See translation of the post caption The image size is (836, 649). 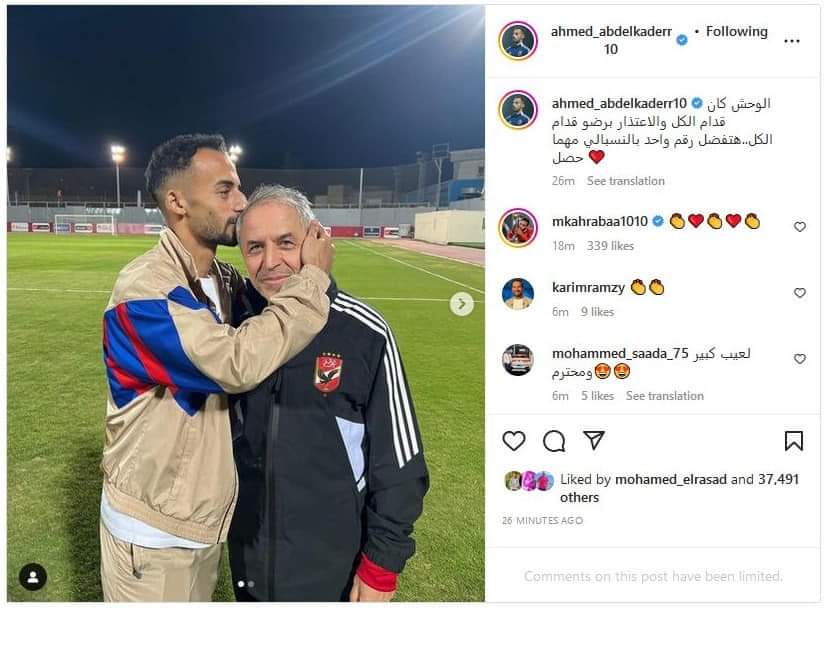625,181
